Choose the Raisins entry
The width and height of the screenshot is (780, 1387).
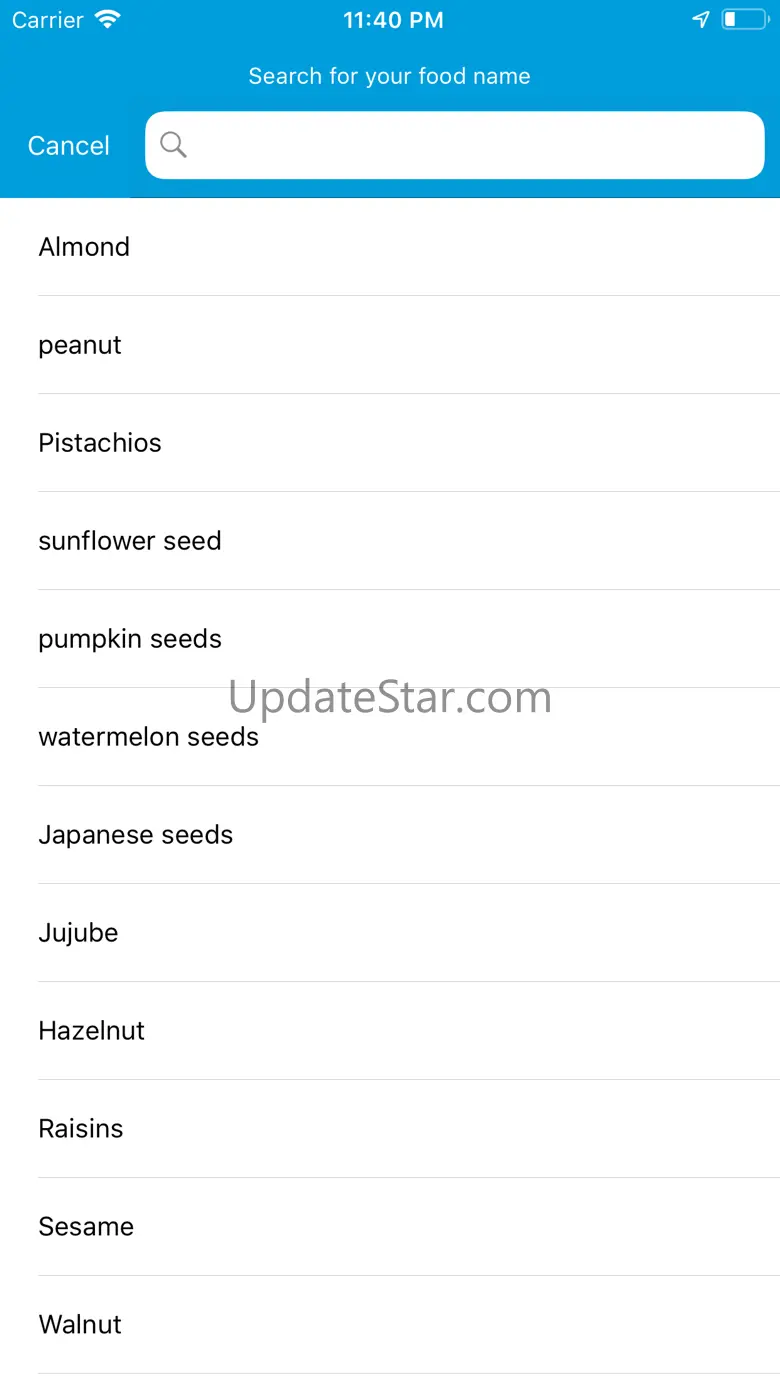click(x=81, y=1129)
